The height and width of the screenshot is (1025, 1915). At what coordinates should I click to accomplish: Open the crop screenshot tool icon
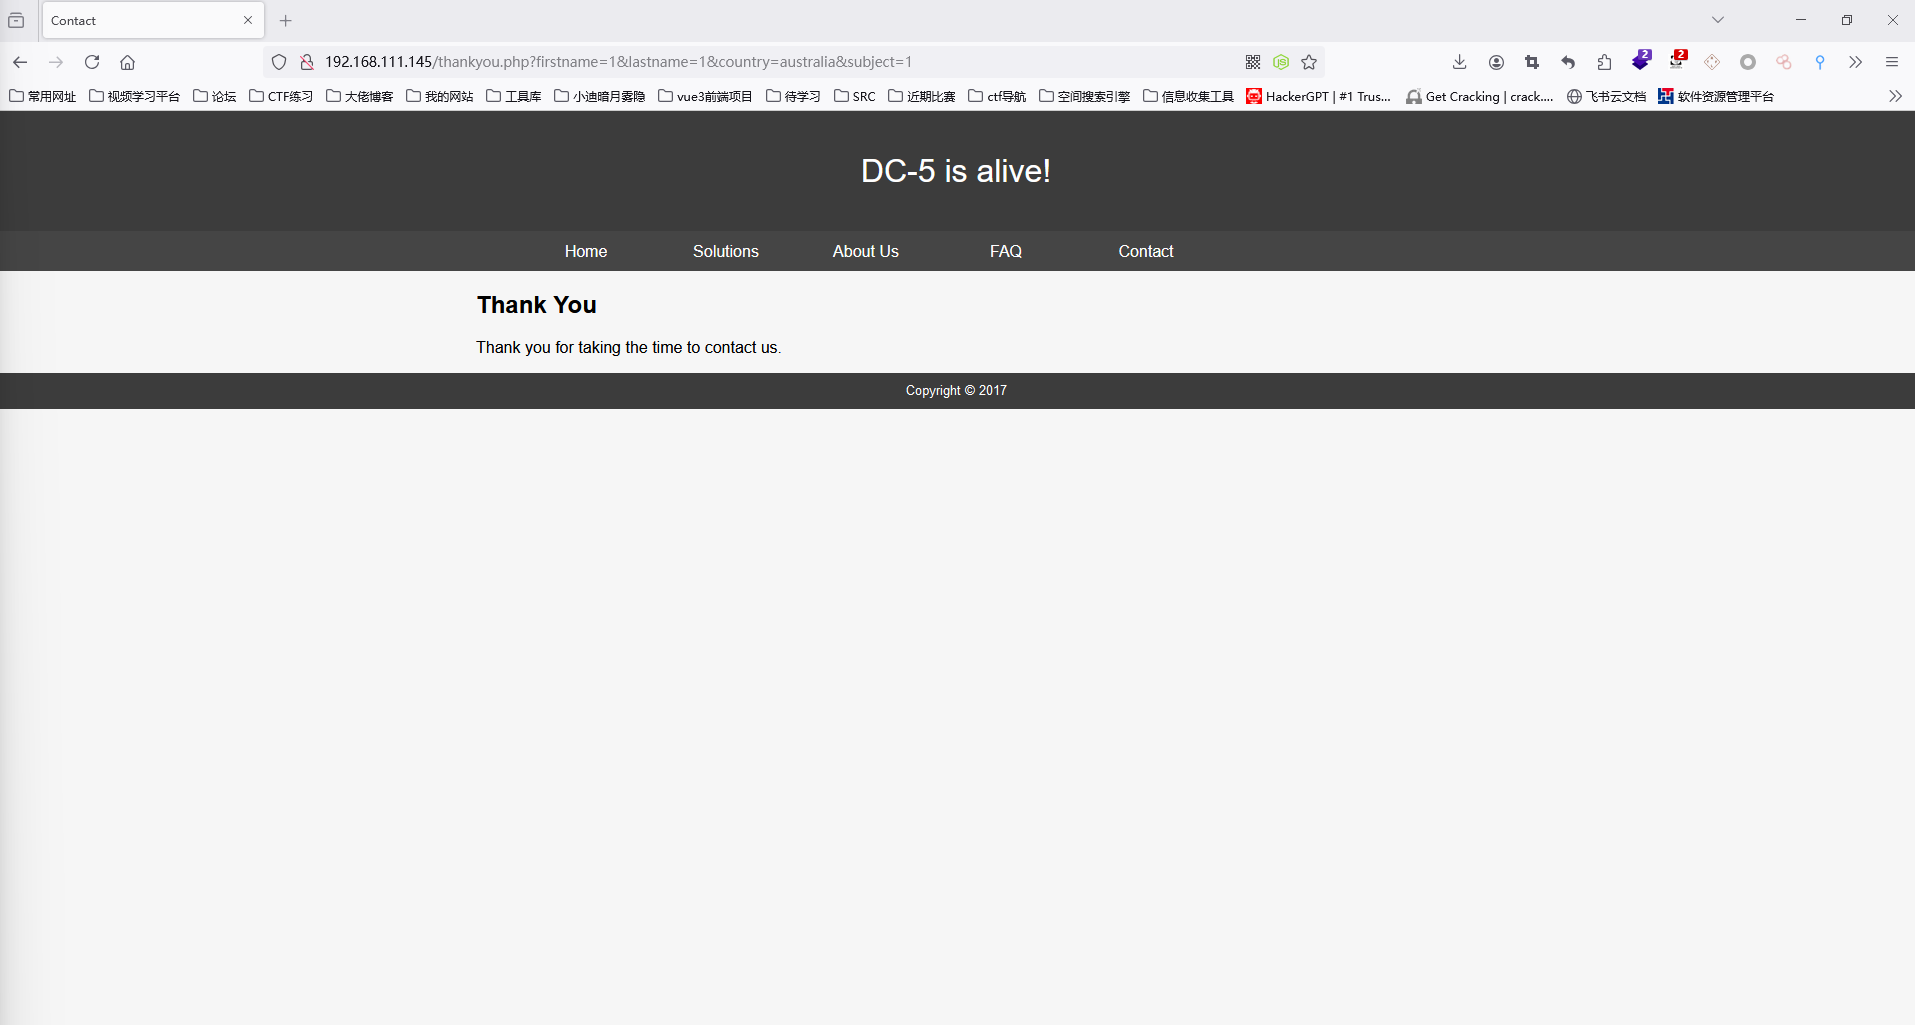[x=1532, y=62]
